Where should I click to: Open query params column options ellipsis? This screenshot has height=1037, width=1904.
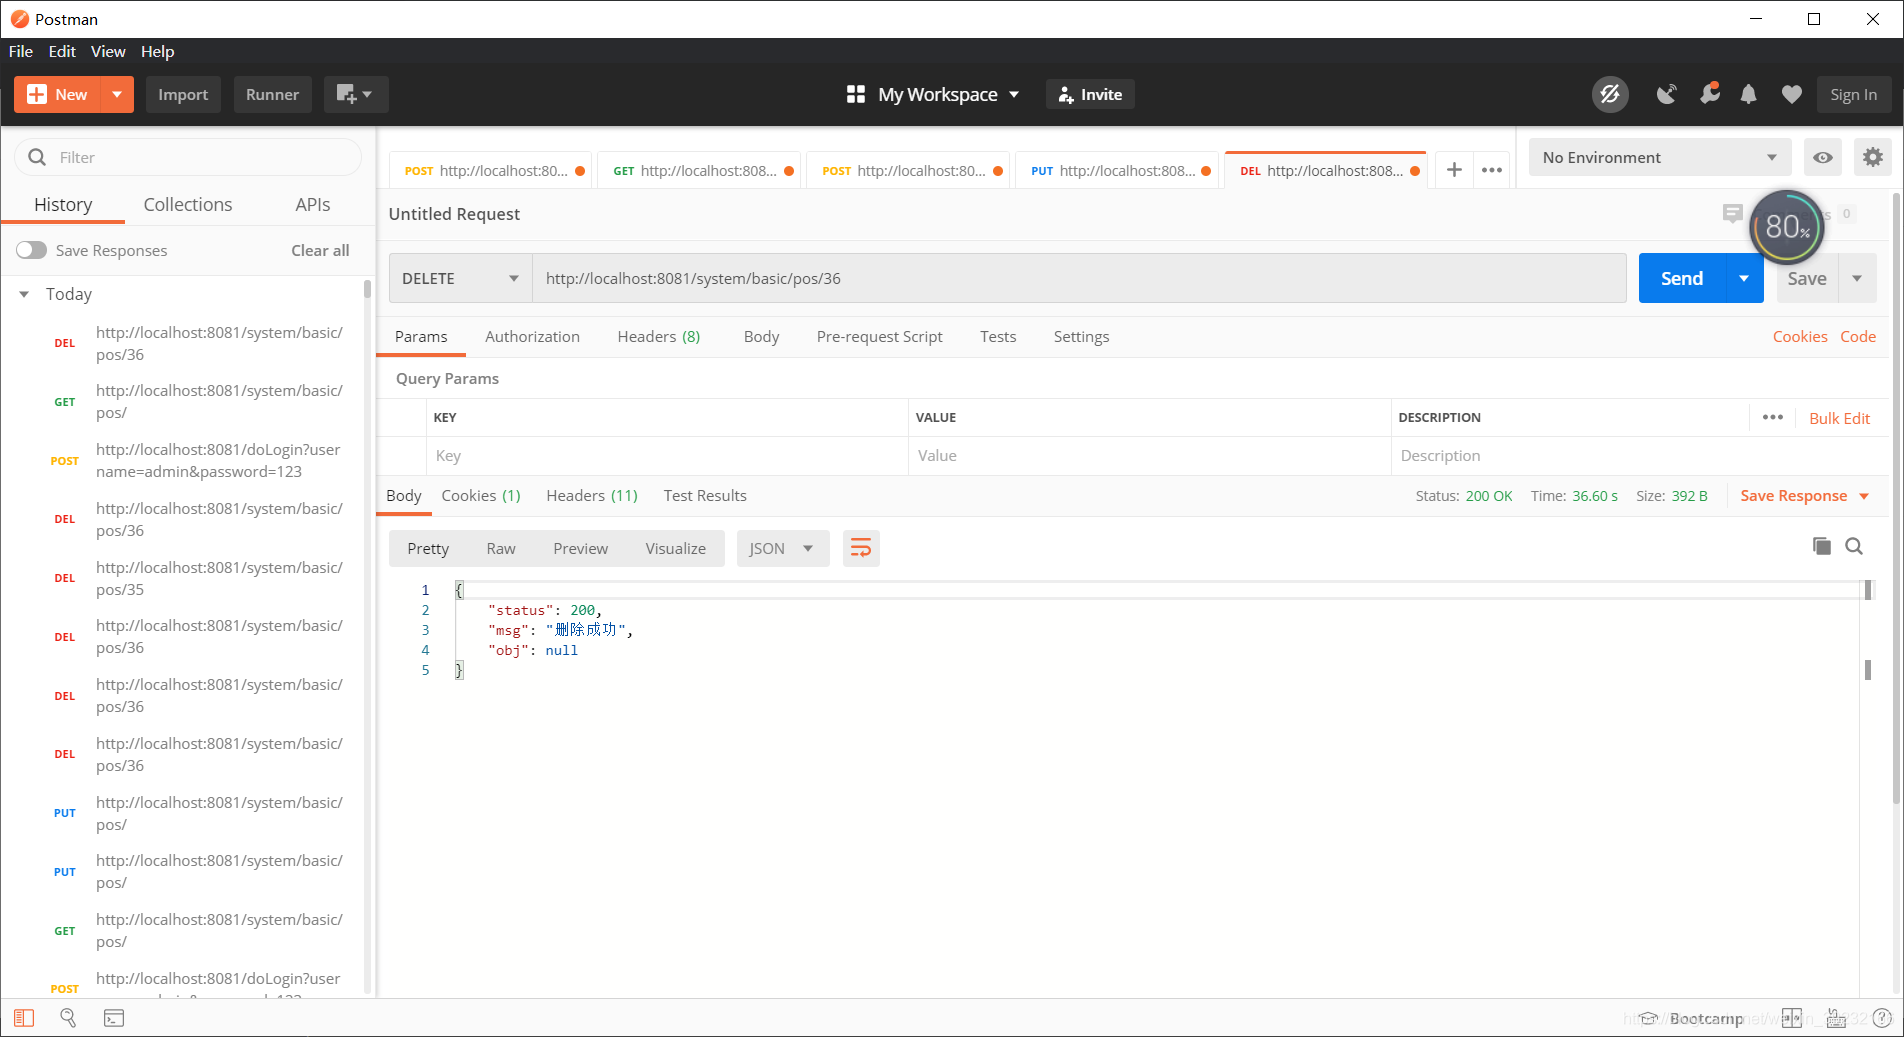[x=1772, y=417]
